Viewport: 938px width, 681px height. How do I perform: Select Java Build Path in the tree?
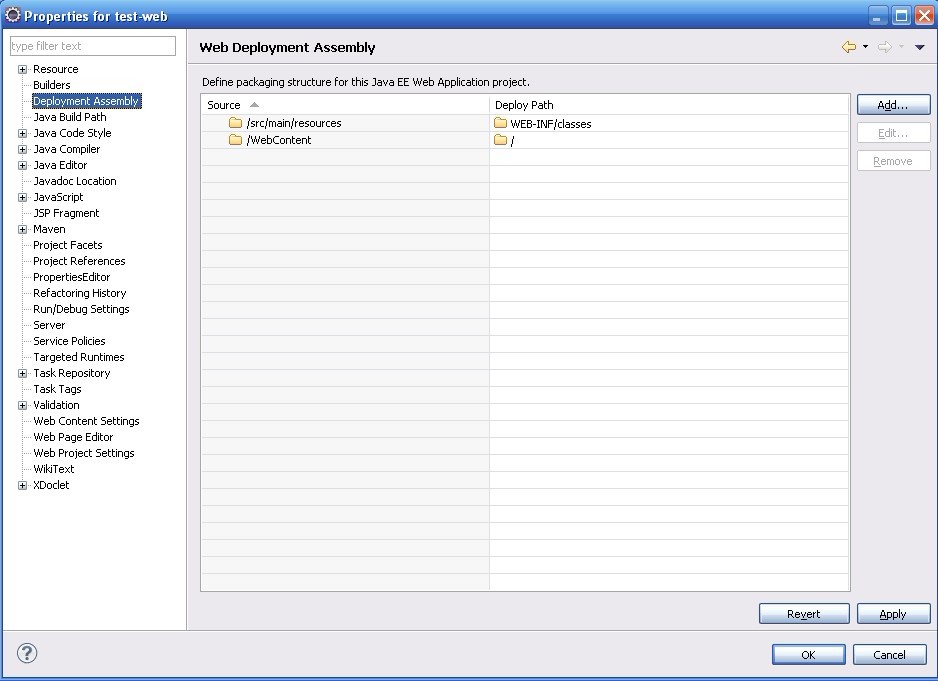pos(70,117)
